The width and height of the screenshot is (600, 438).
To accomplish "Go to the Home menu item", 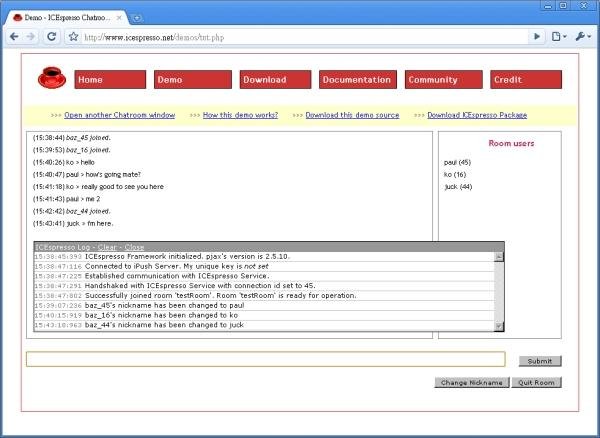I will point(110,80).
